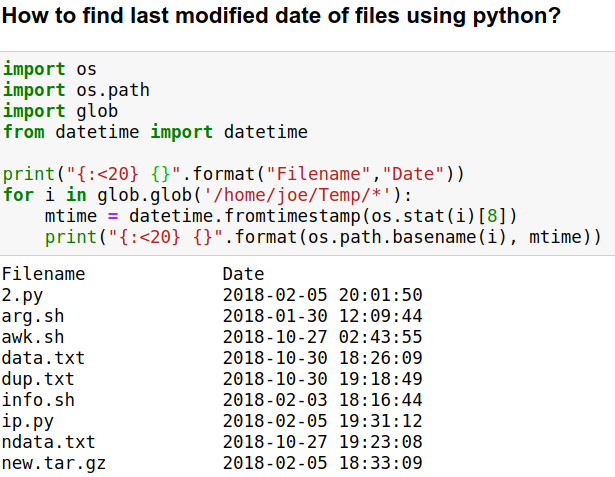Click the date '2018-10-30 19:18:49'
This screenshot has width=615, height=477.
click(x=322, y=379)
